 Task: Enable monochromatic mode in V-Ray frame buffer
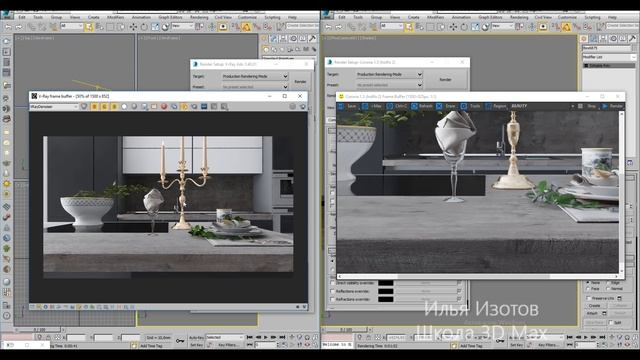coord(134,107)
